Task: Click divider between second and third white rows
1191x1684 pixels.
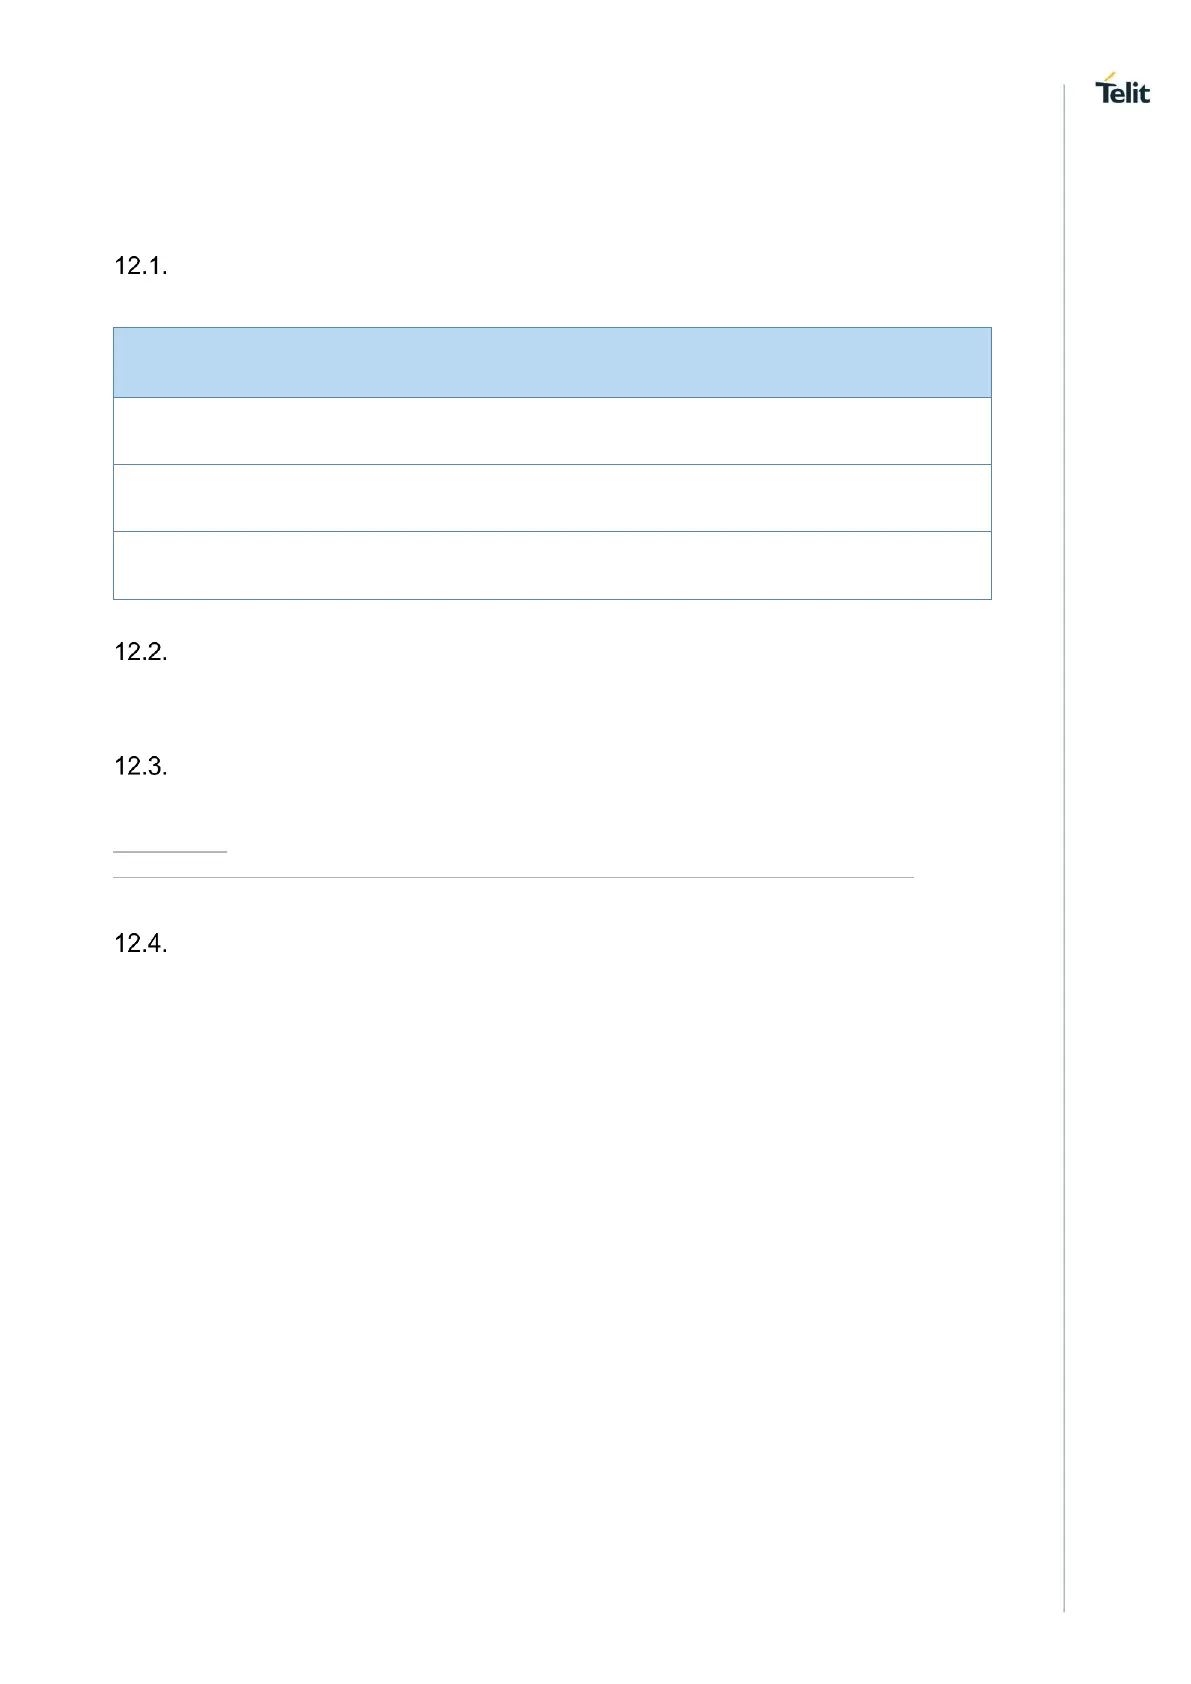Action: [x=552, y=531]
